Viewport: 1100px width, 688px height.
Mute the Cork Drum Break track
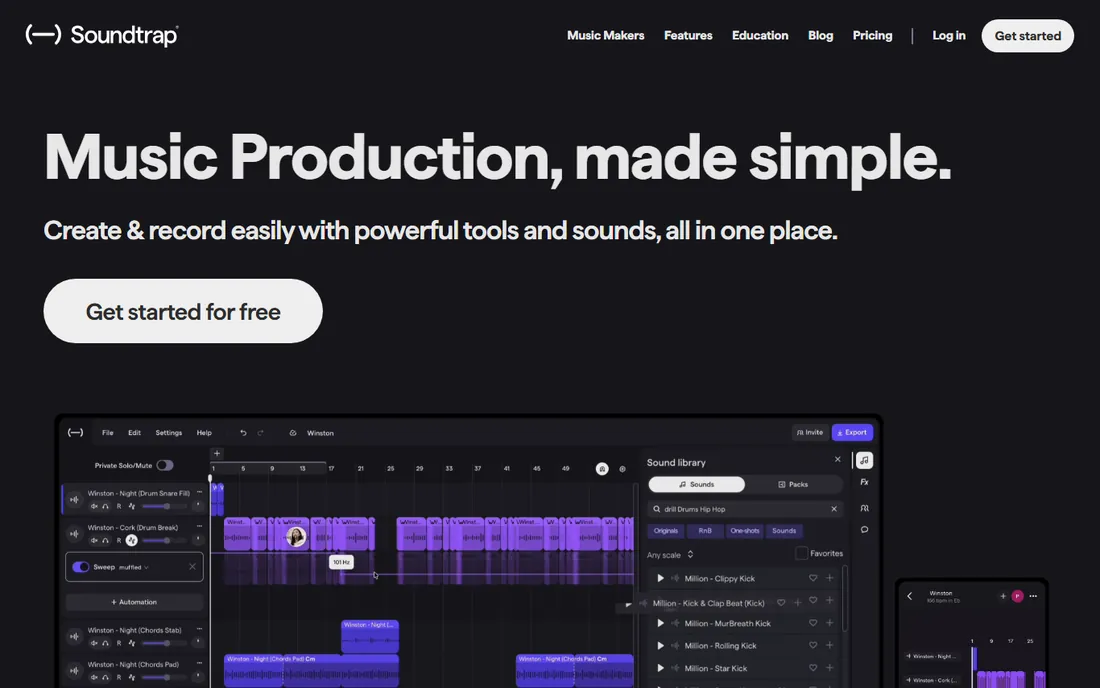point(94,540)
